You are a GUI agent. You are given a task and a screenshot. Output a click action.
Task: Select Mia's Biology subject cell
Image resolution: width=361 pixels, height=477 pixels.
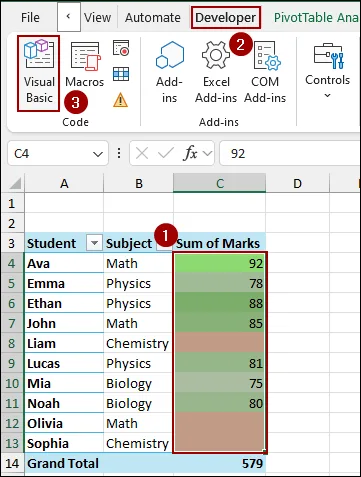tap(139, 383)
